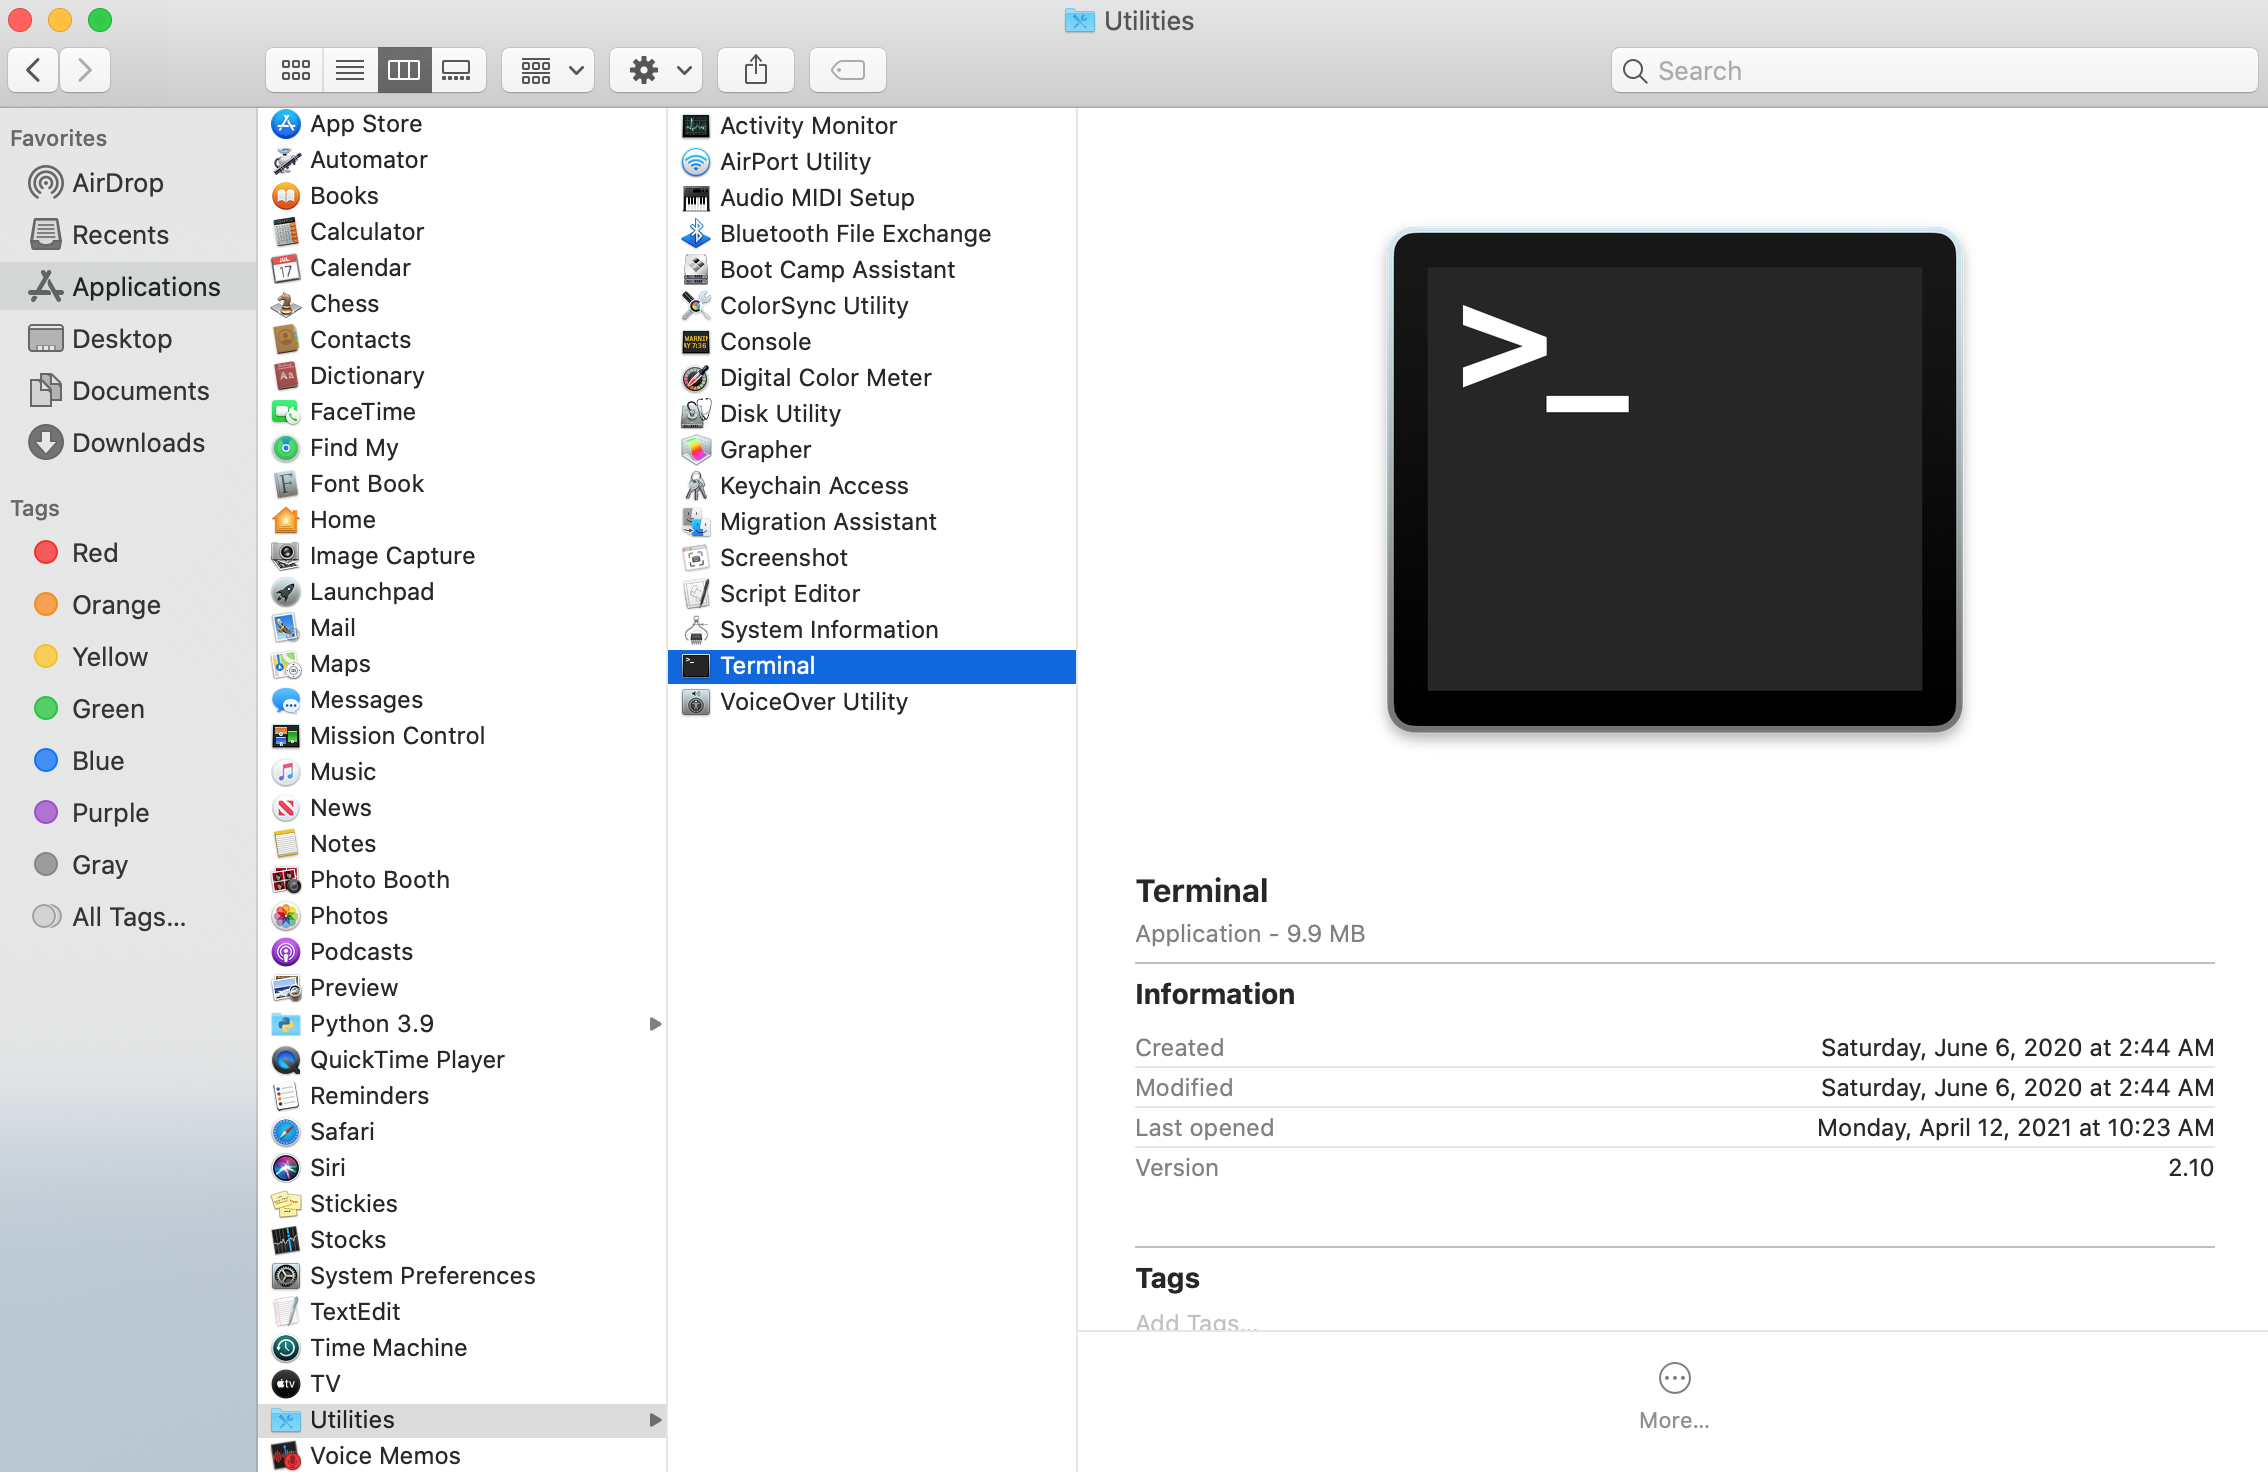Click the share button in the toolbar
The height and width of the screenshot is (1472, 2268).
tap(755, 68)
